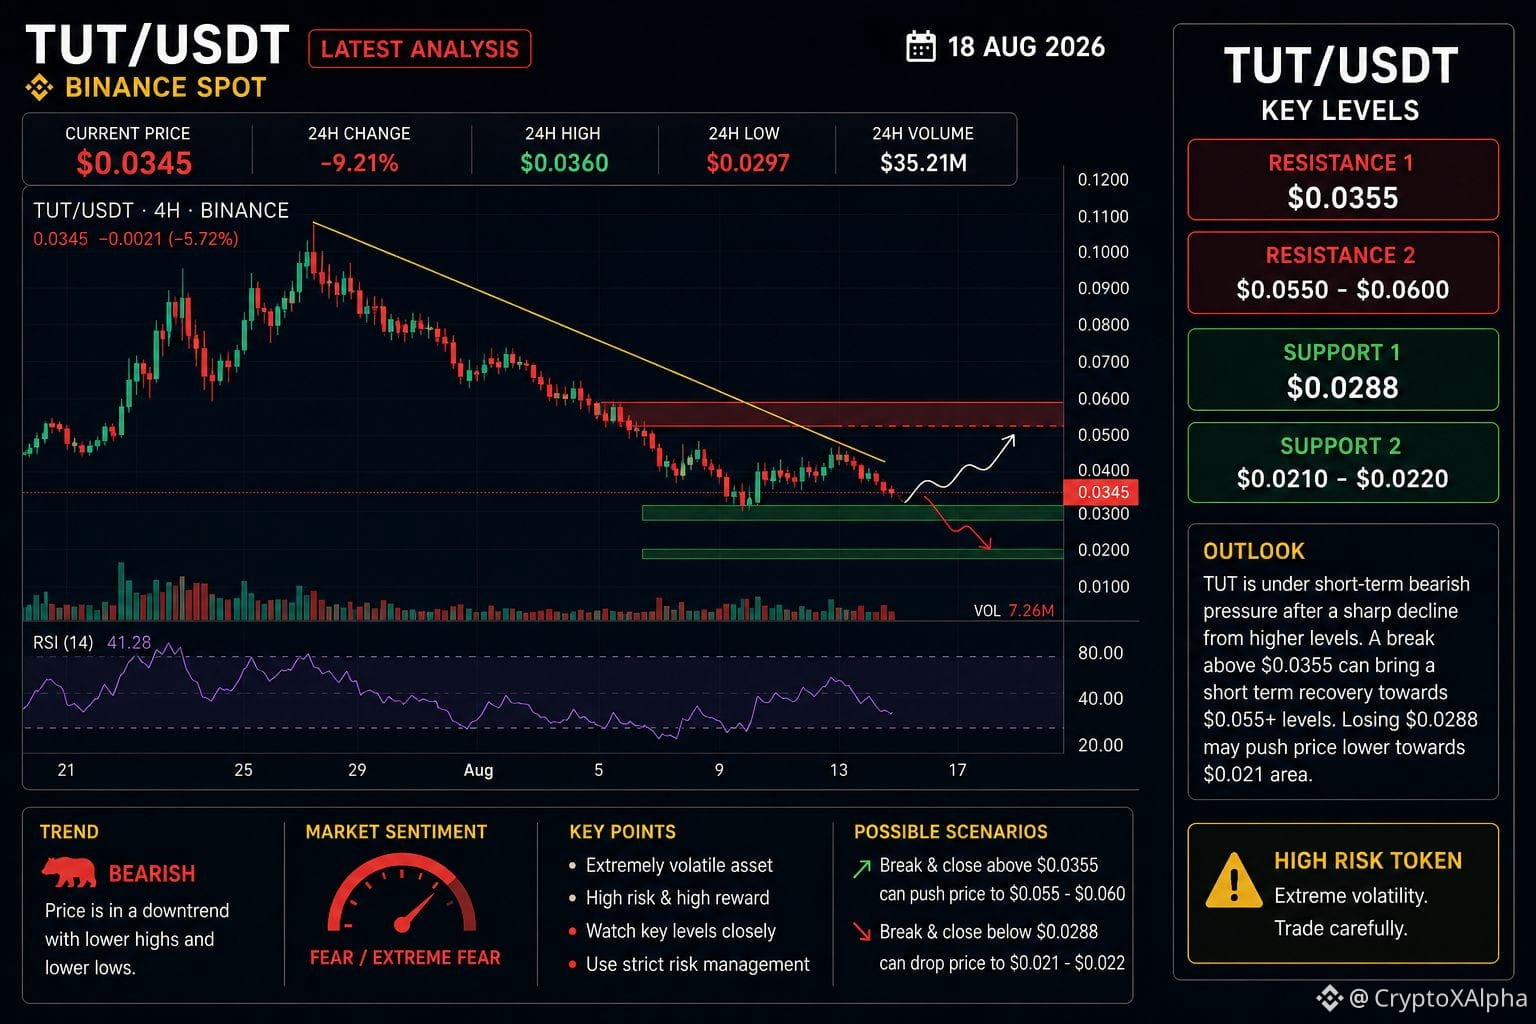Image resolution: width=1536 pixels, height=1024 pixels.
Task: Click the yellow descending trendline on the chart
Action: [598, 342]
